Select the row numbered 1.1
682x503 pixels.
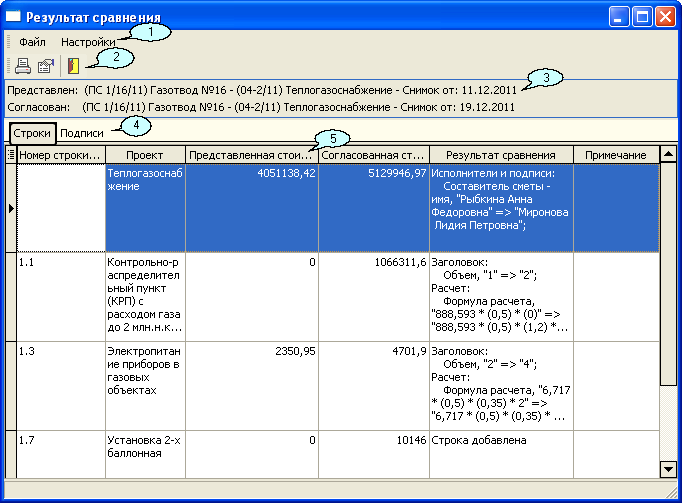61,296
